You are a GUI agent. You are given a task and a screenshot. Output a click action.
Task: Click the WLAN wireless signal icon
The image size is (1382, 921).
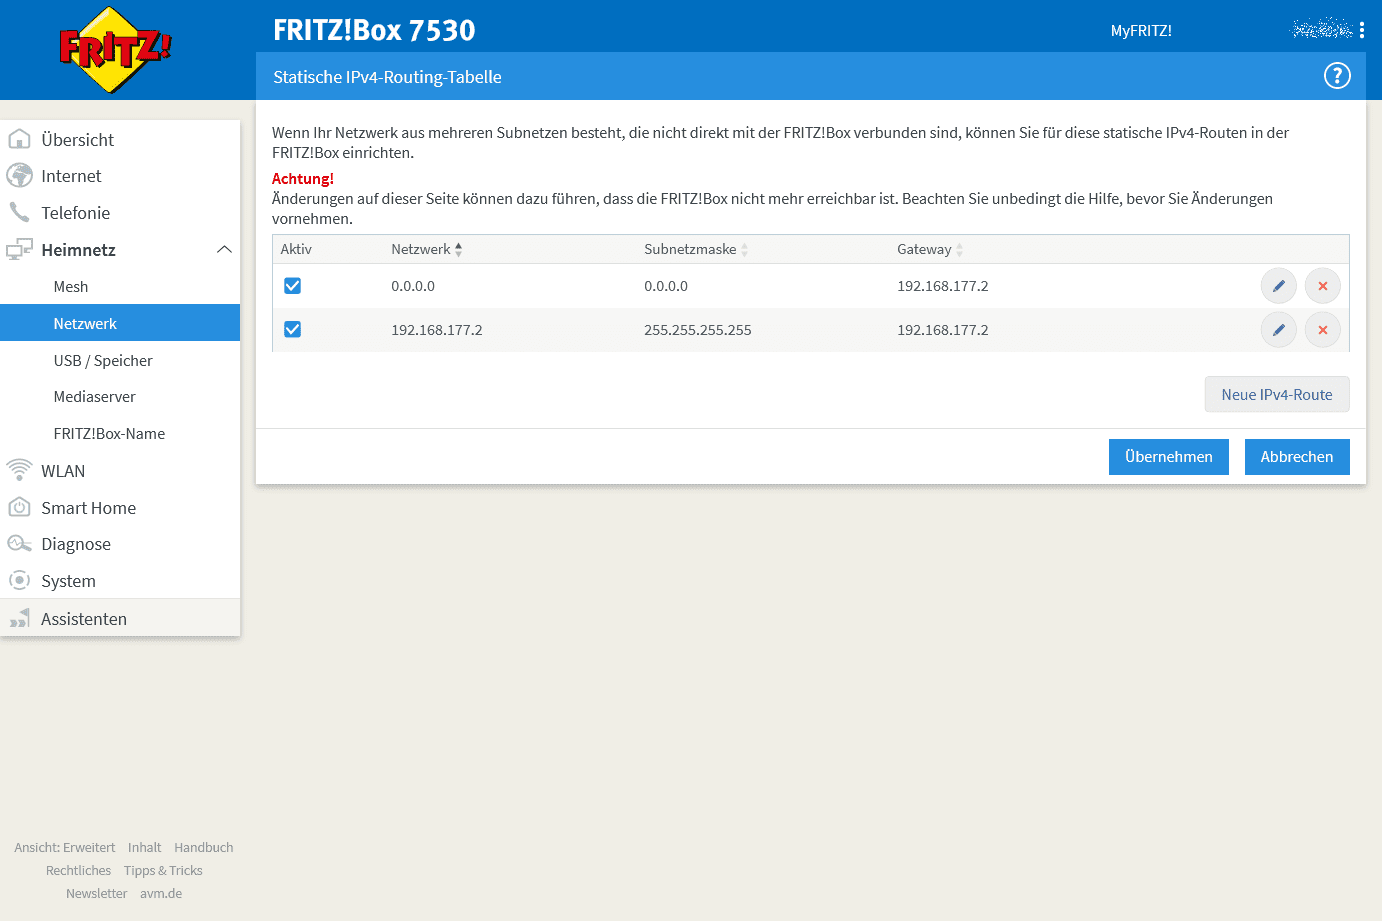pos(19,470)
